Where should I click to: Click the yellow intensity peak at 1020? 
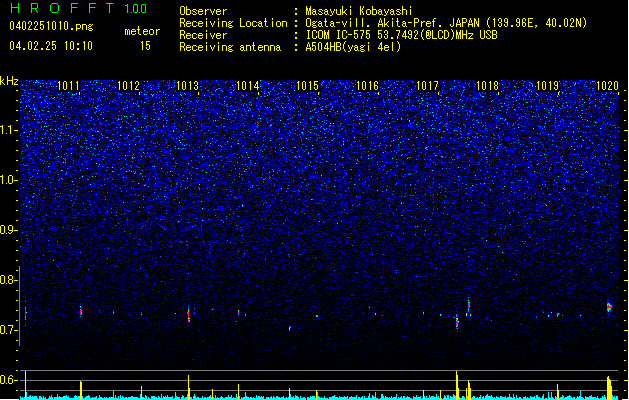[609, 388]
